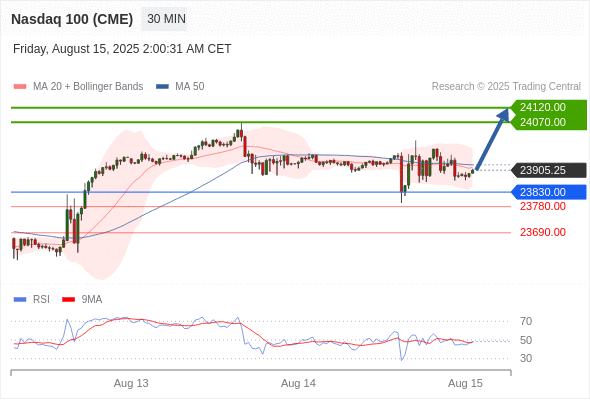Click the RSI 70 level label
The image size is (590, 400).
tap(526, 321)
